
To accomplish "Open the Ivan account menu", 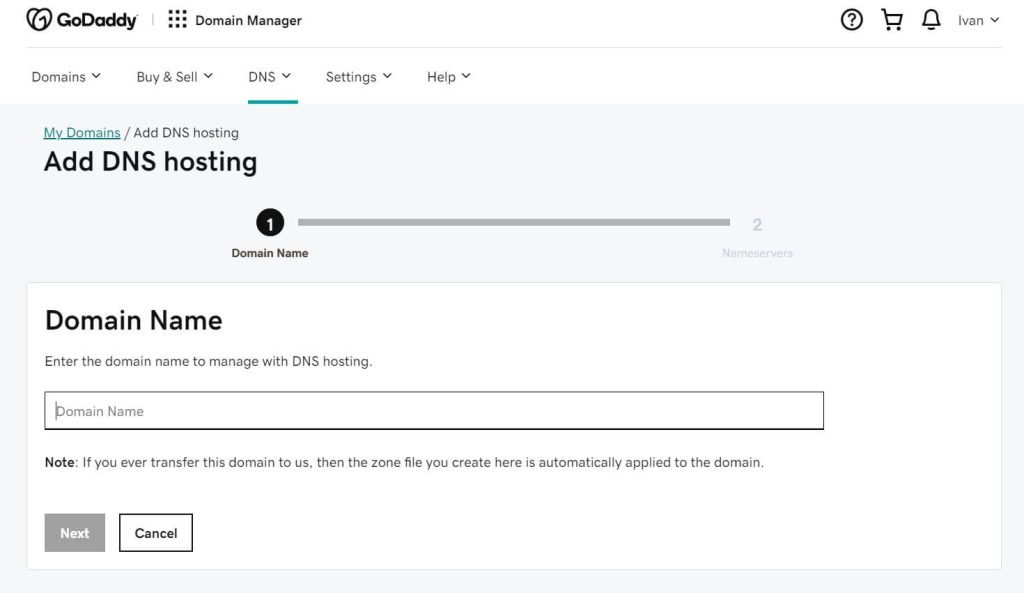I will 978,19.
